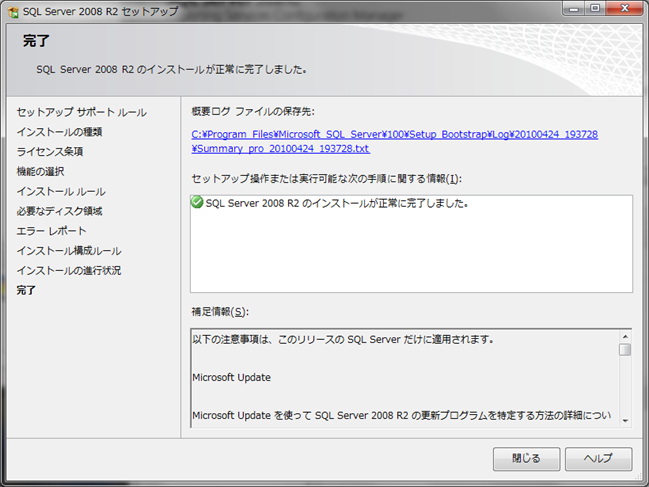Click the 概要ログ ファイルの保存先 label
The image size is (649, 487).
click(x=253, y=111)
